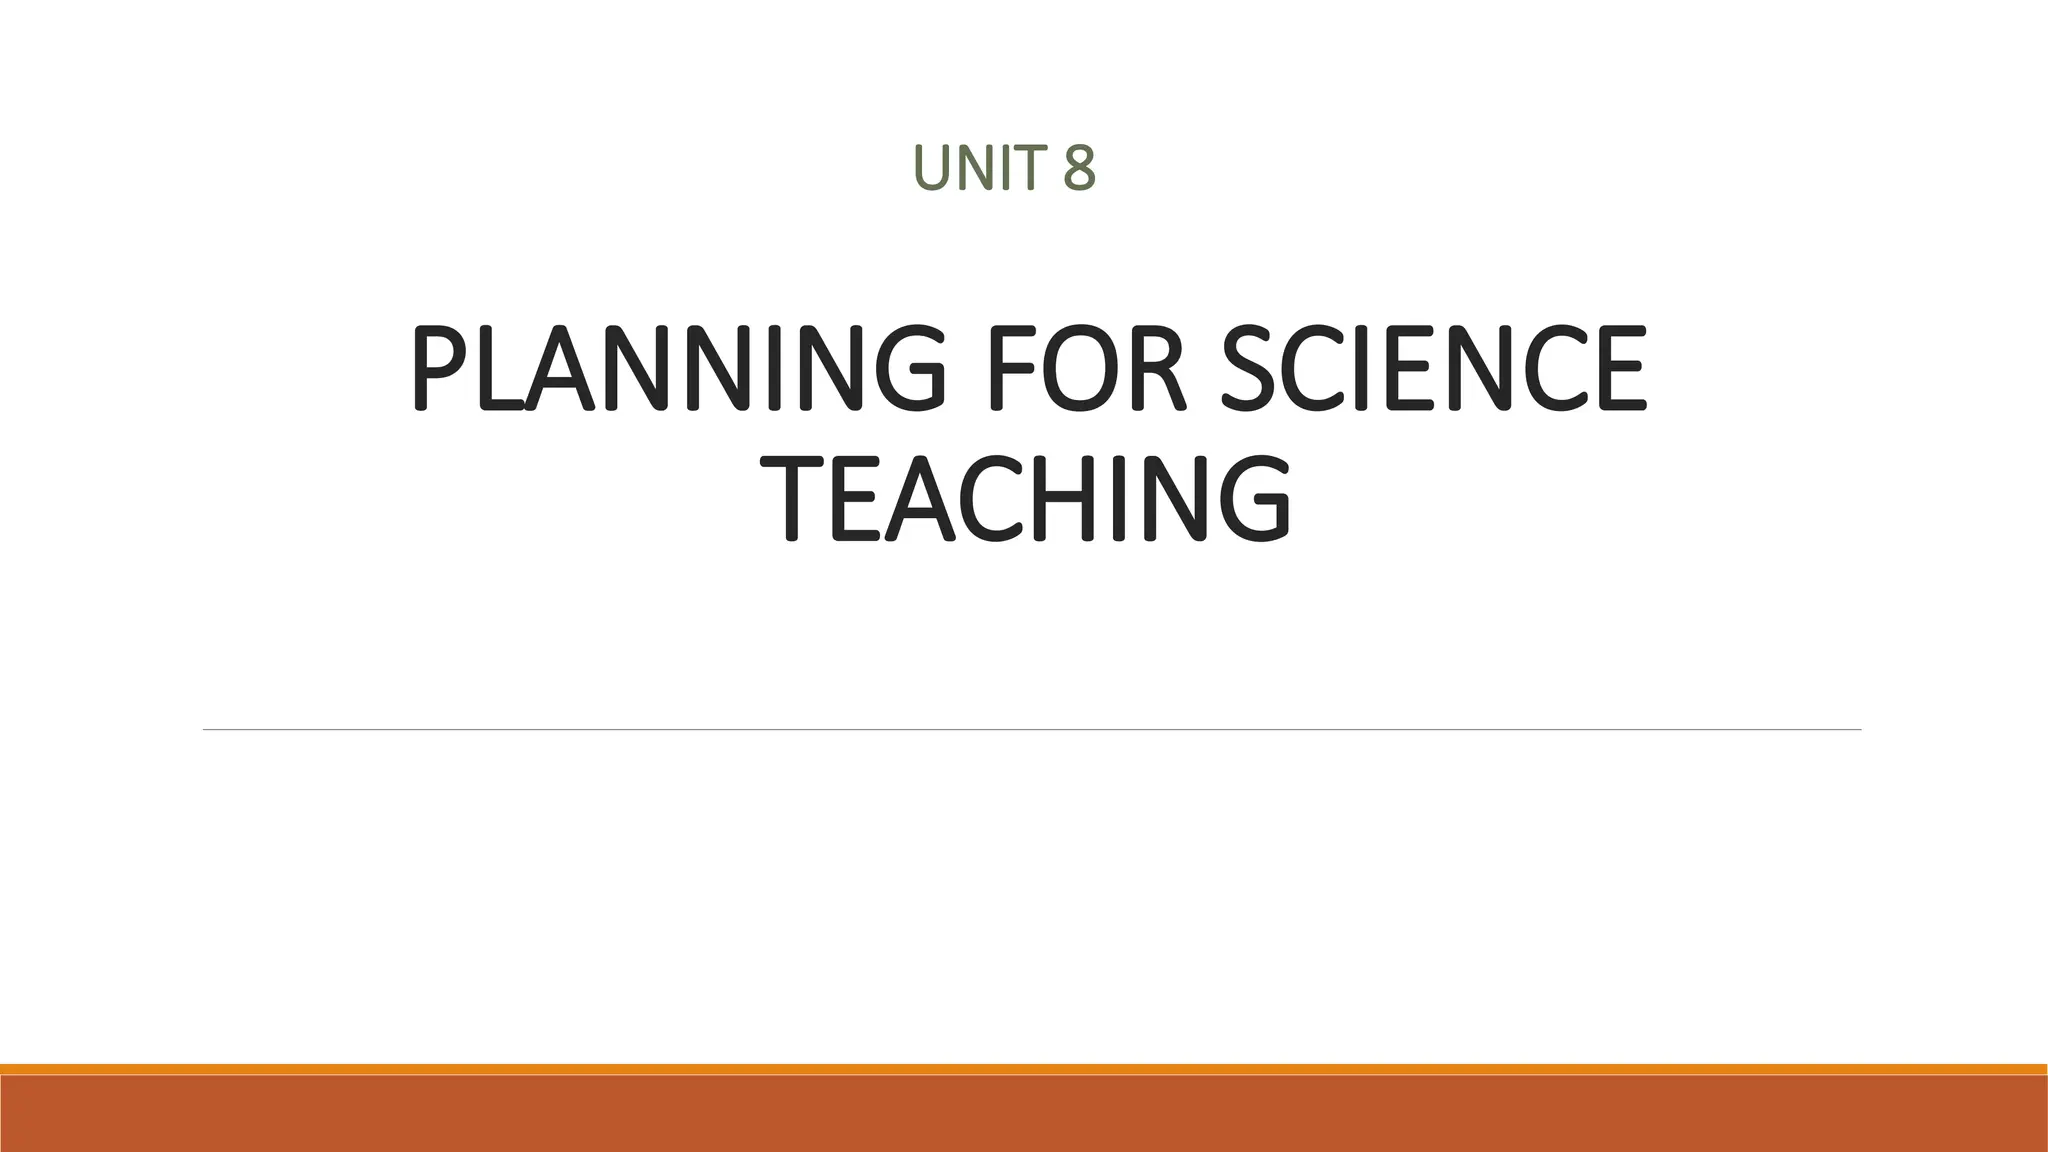This screenshot has width=2048, height=1152.
Task: Click the right end of the divider line
Action: (1858, 730)
